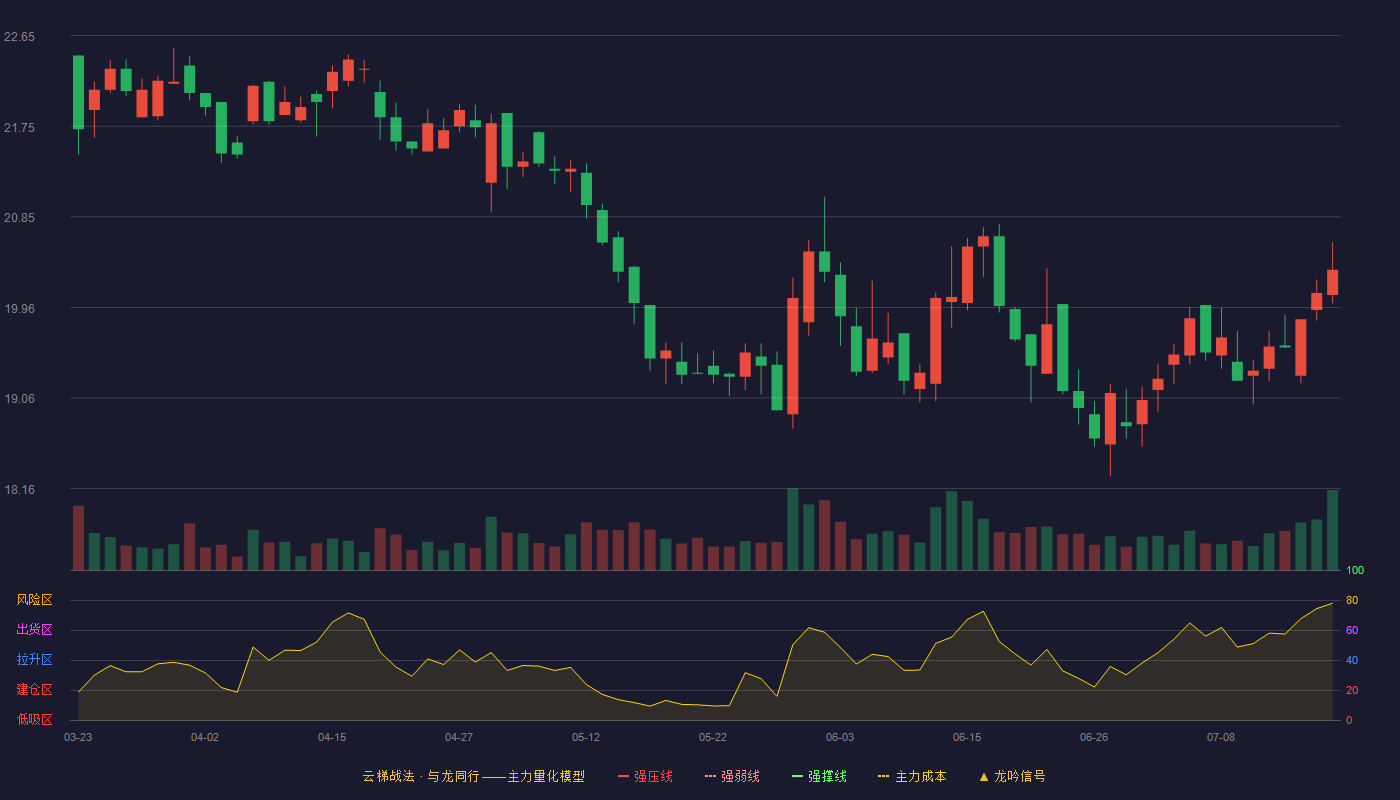Click the 06-26 date label
This screenshot has height=800, width=1400.
(1094, 737)
